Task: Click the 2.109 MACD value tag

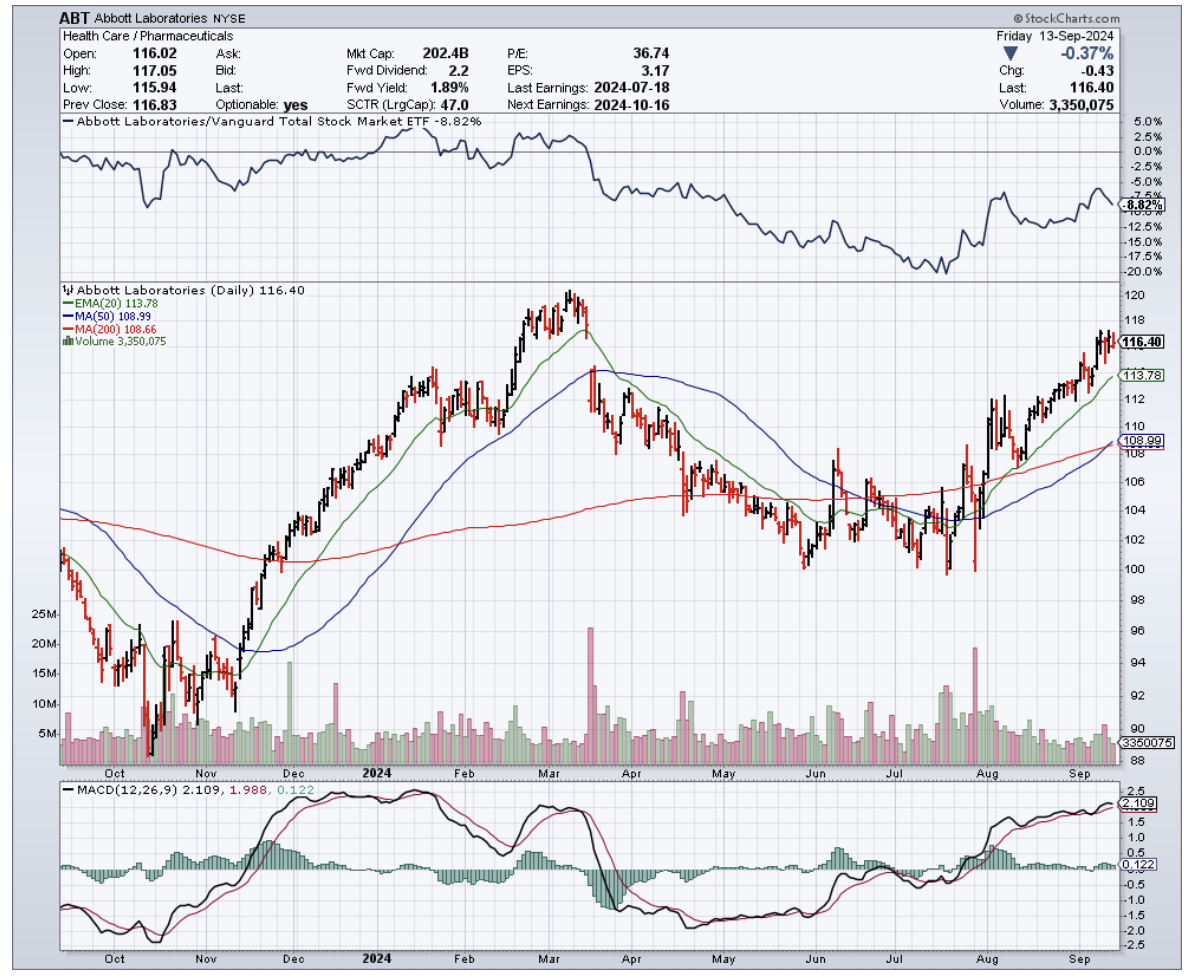Action: pos(1137,804)
